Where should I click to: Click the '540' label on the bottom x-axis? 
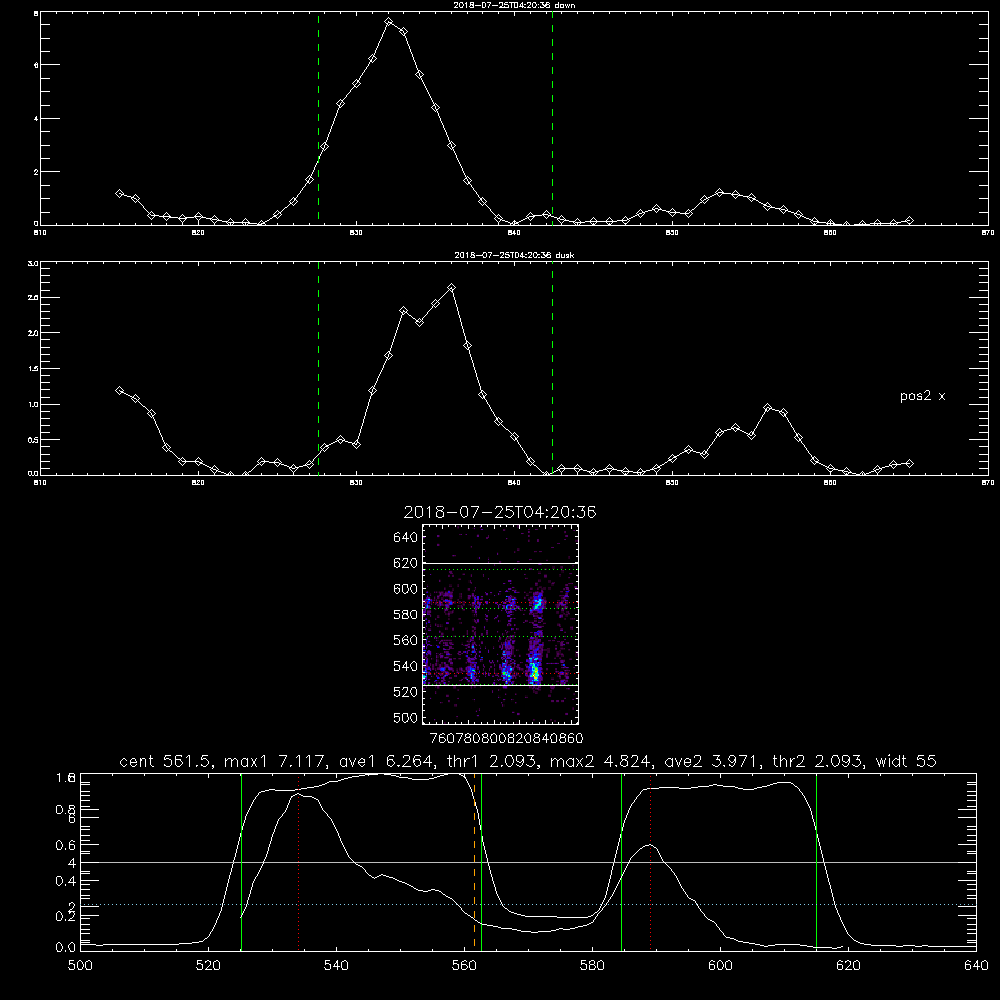click(x=336, y=965)
